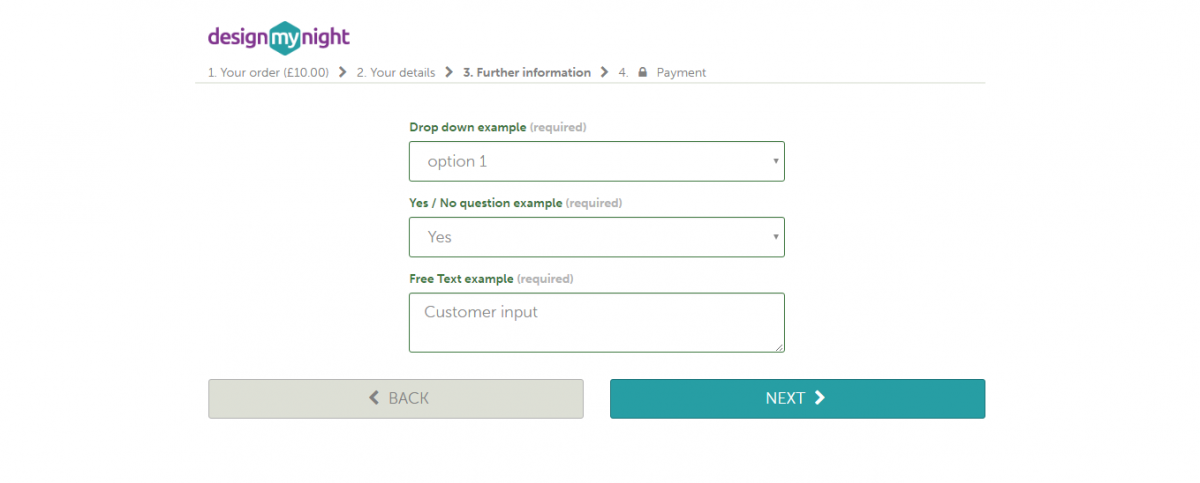Click the chevron arrow after Your order step
The width and height of the screenshot is (1200, 483).
tap(343, 72)
